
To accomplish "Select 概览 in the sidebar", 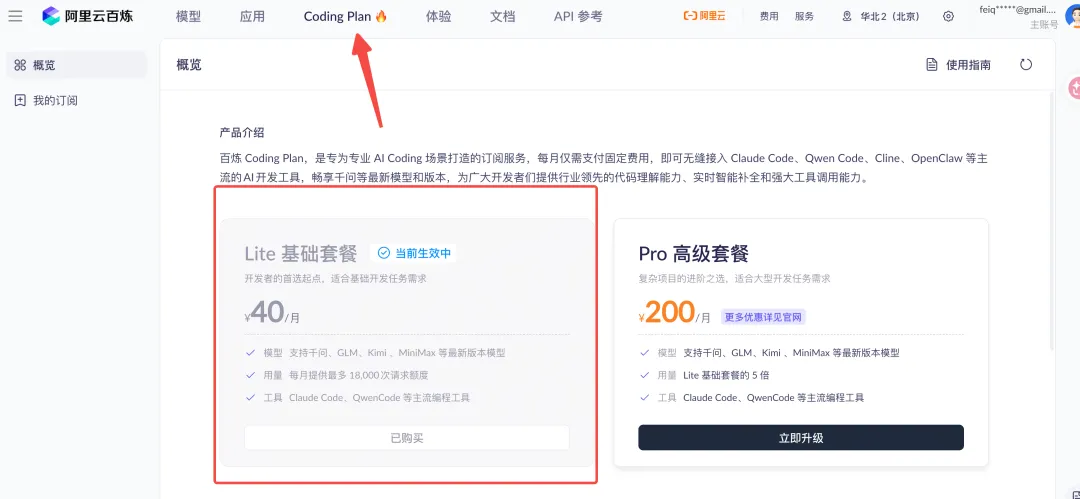I will point(77,65).
